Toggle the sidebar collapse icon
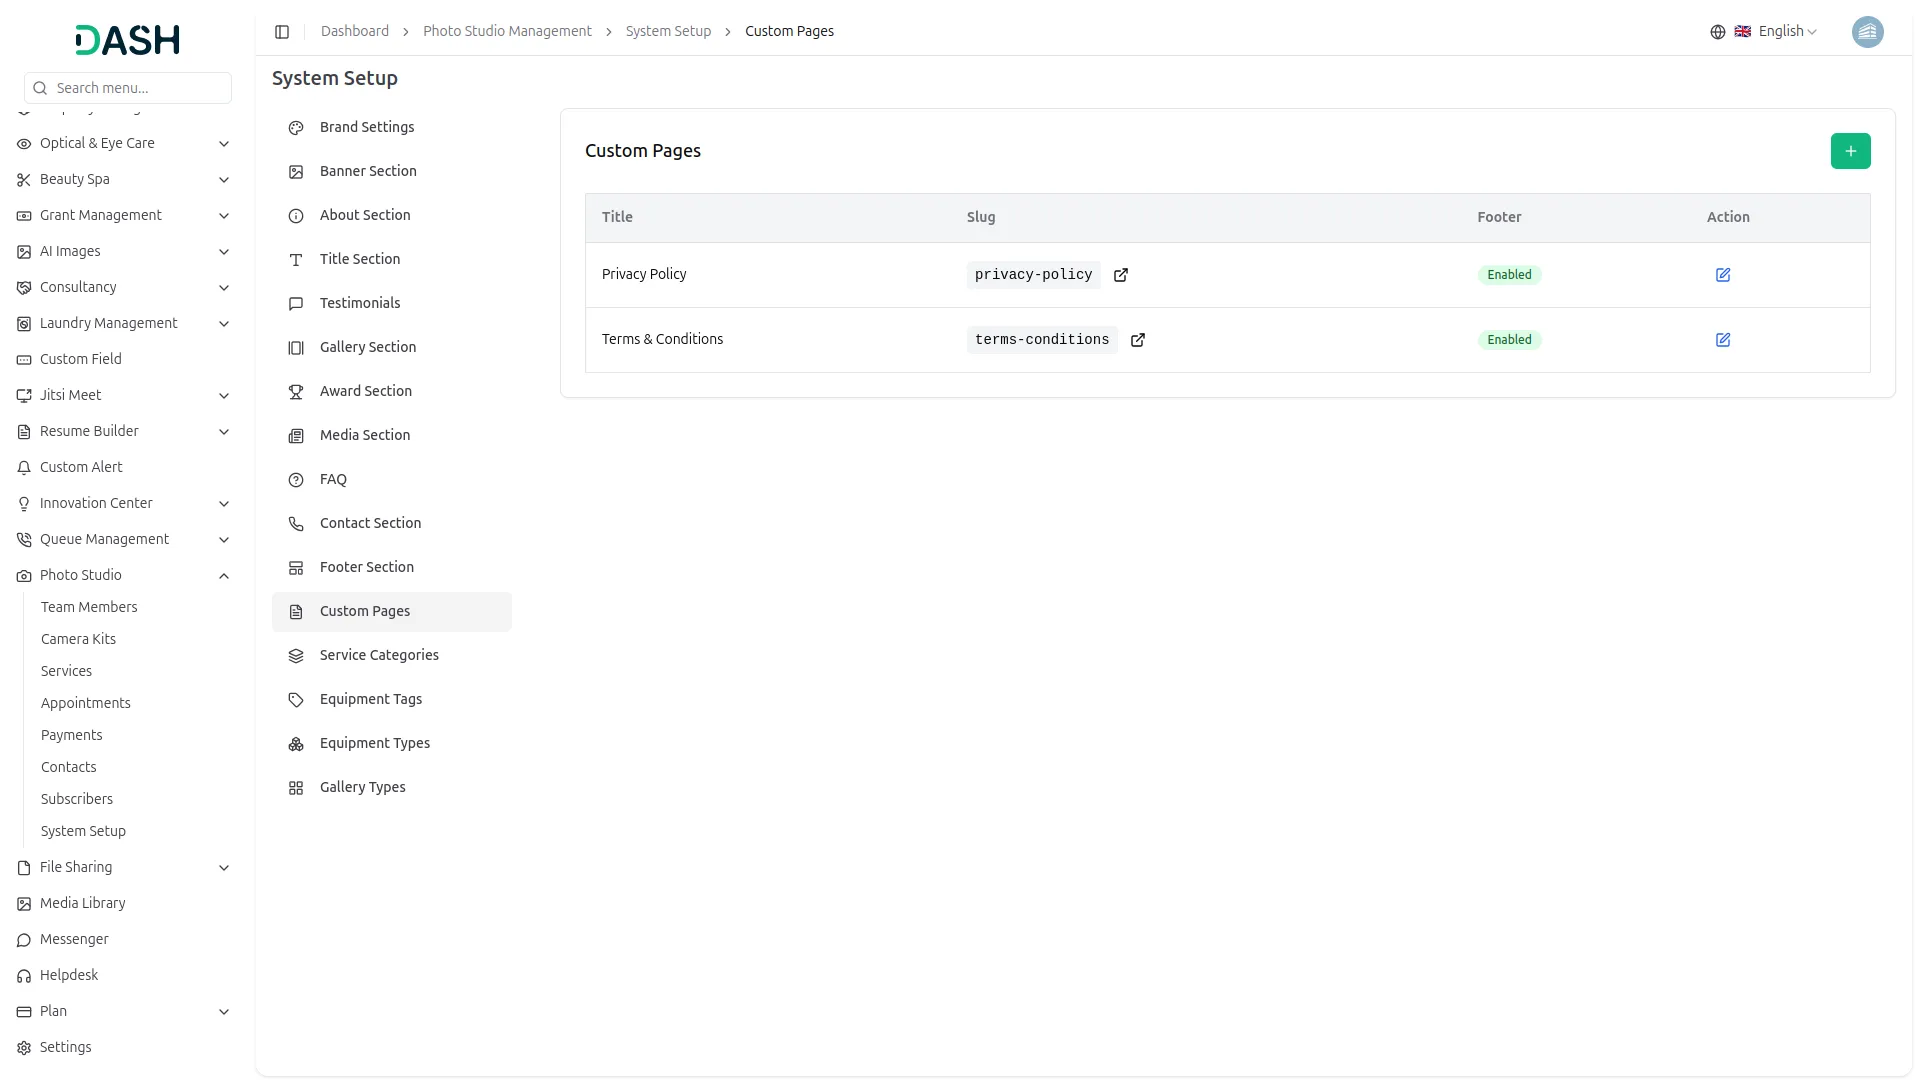 (282, 31)
